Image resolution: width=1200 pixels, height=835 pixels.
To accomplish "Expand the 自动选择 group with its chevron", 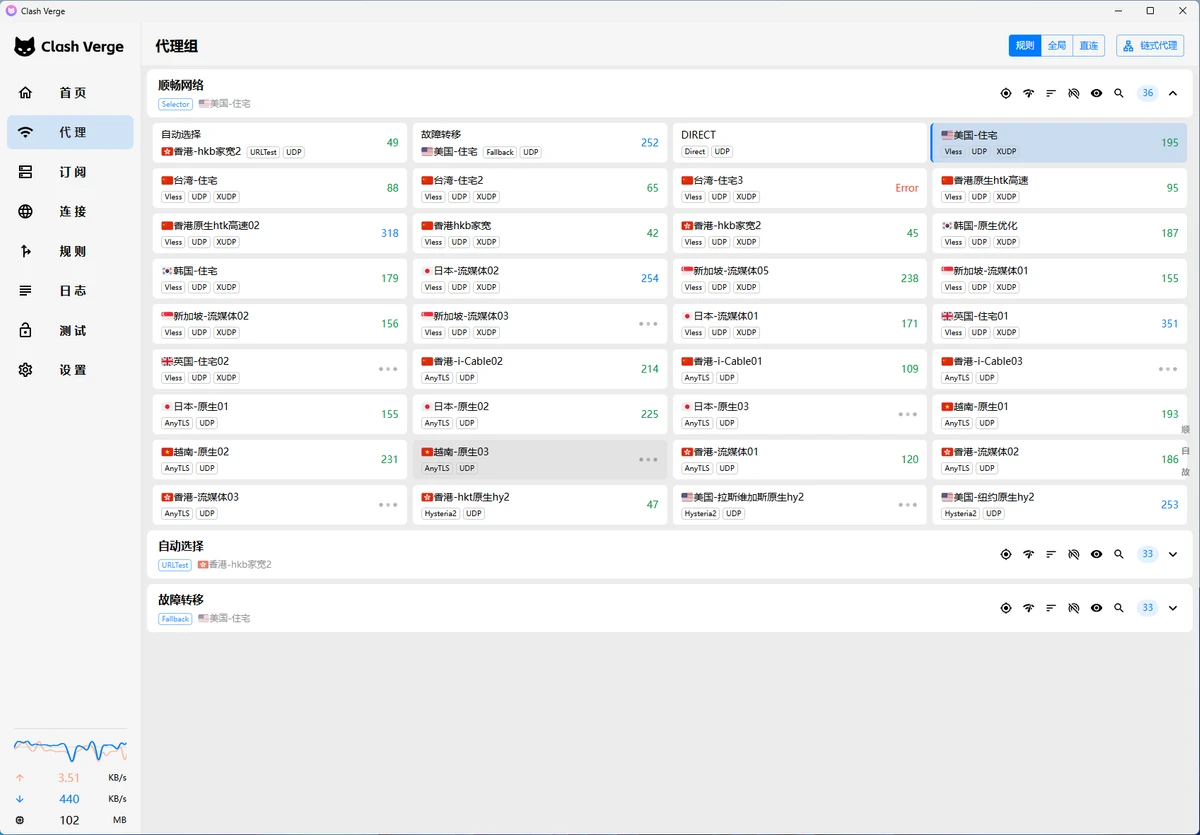I will (x=1173, y=554).
